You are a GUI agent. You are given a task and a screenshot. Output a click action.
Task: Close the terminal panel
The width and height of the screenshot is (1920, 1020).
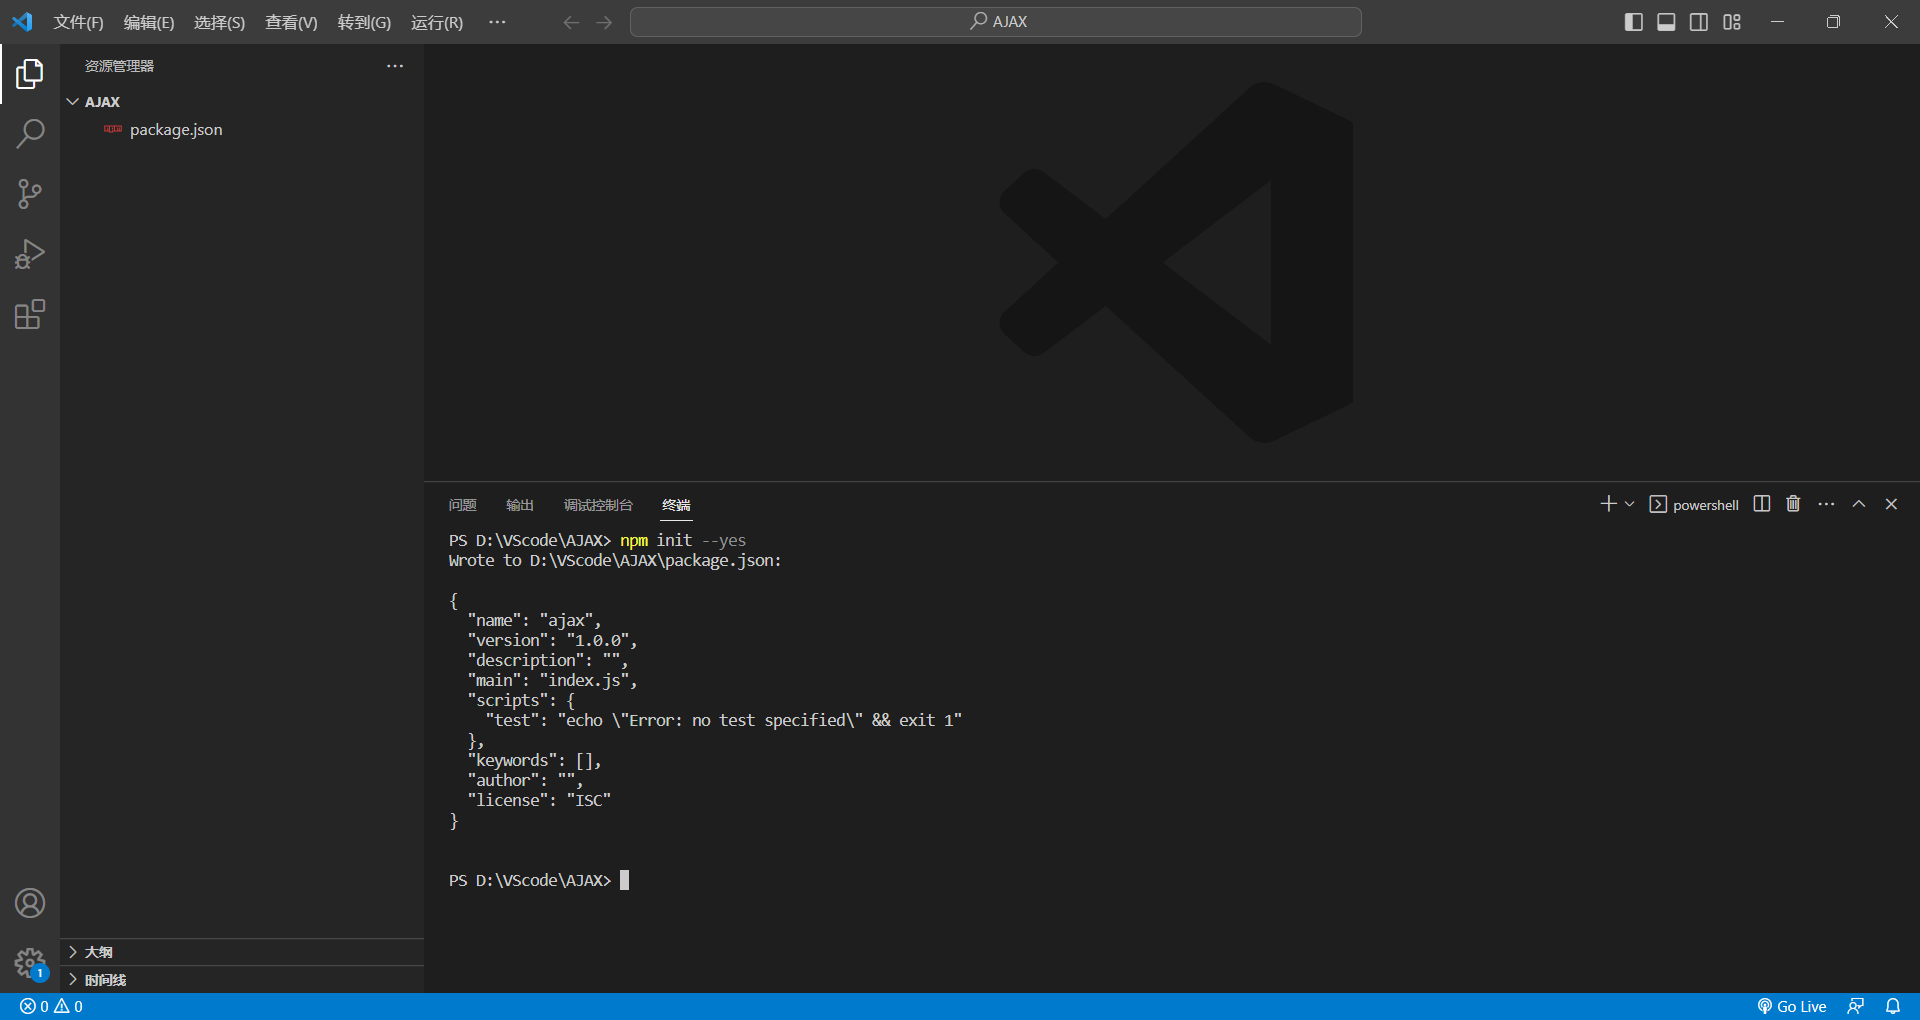[1891, 504]
